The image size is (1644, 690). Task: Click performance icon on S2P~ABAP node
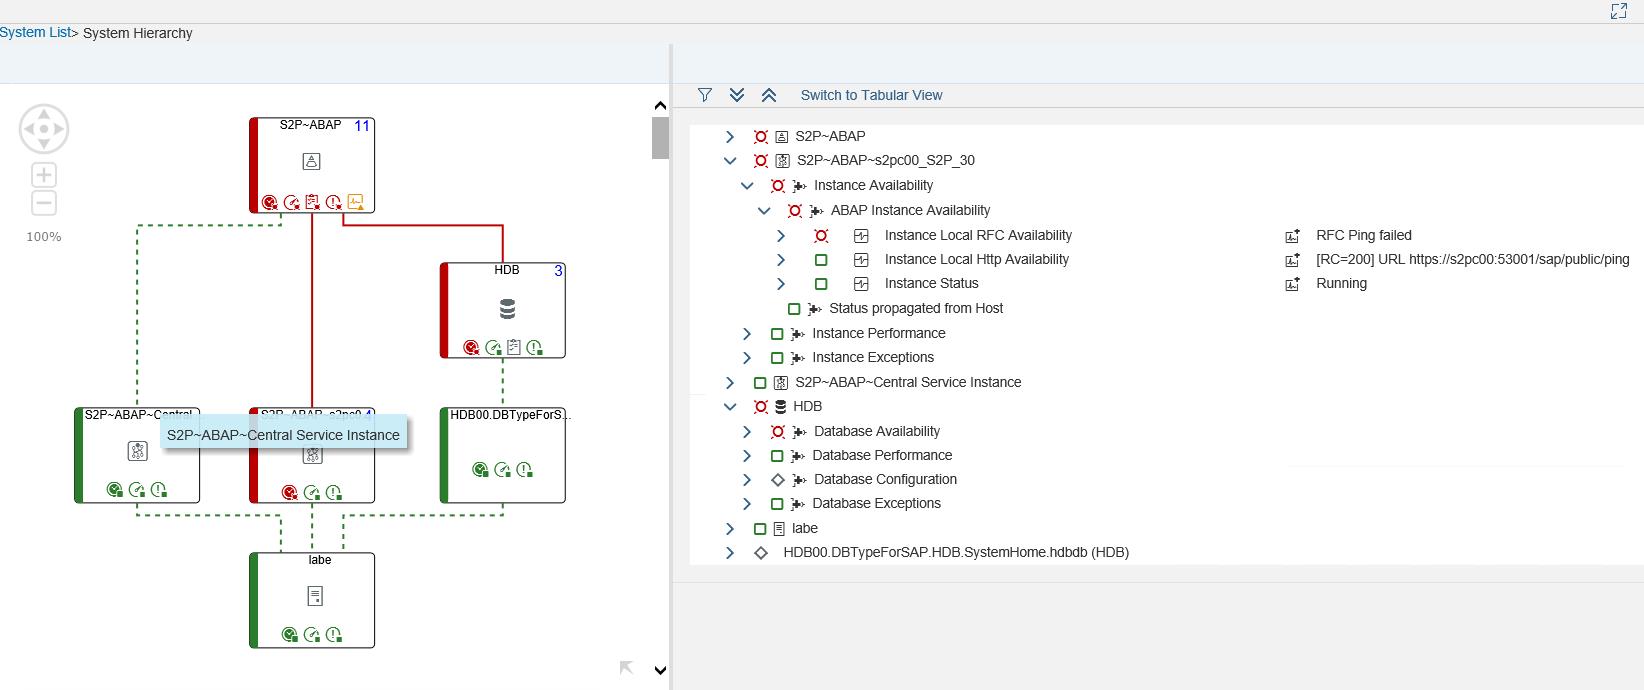[x=292, y=202]
